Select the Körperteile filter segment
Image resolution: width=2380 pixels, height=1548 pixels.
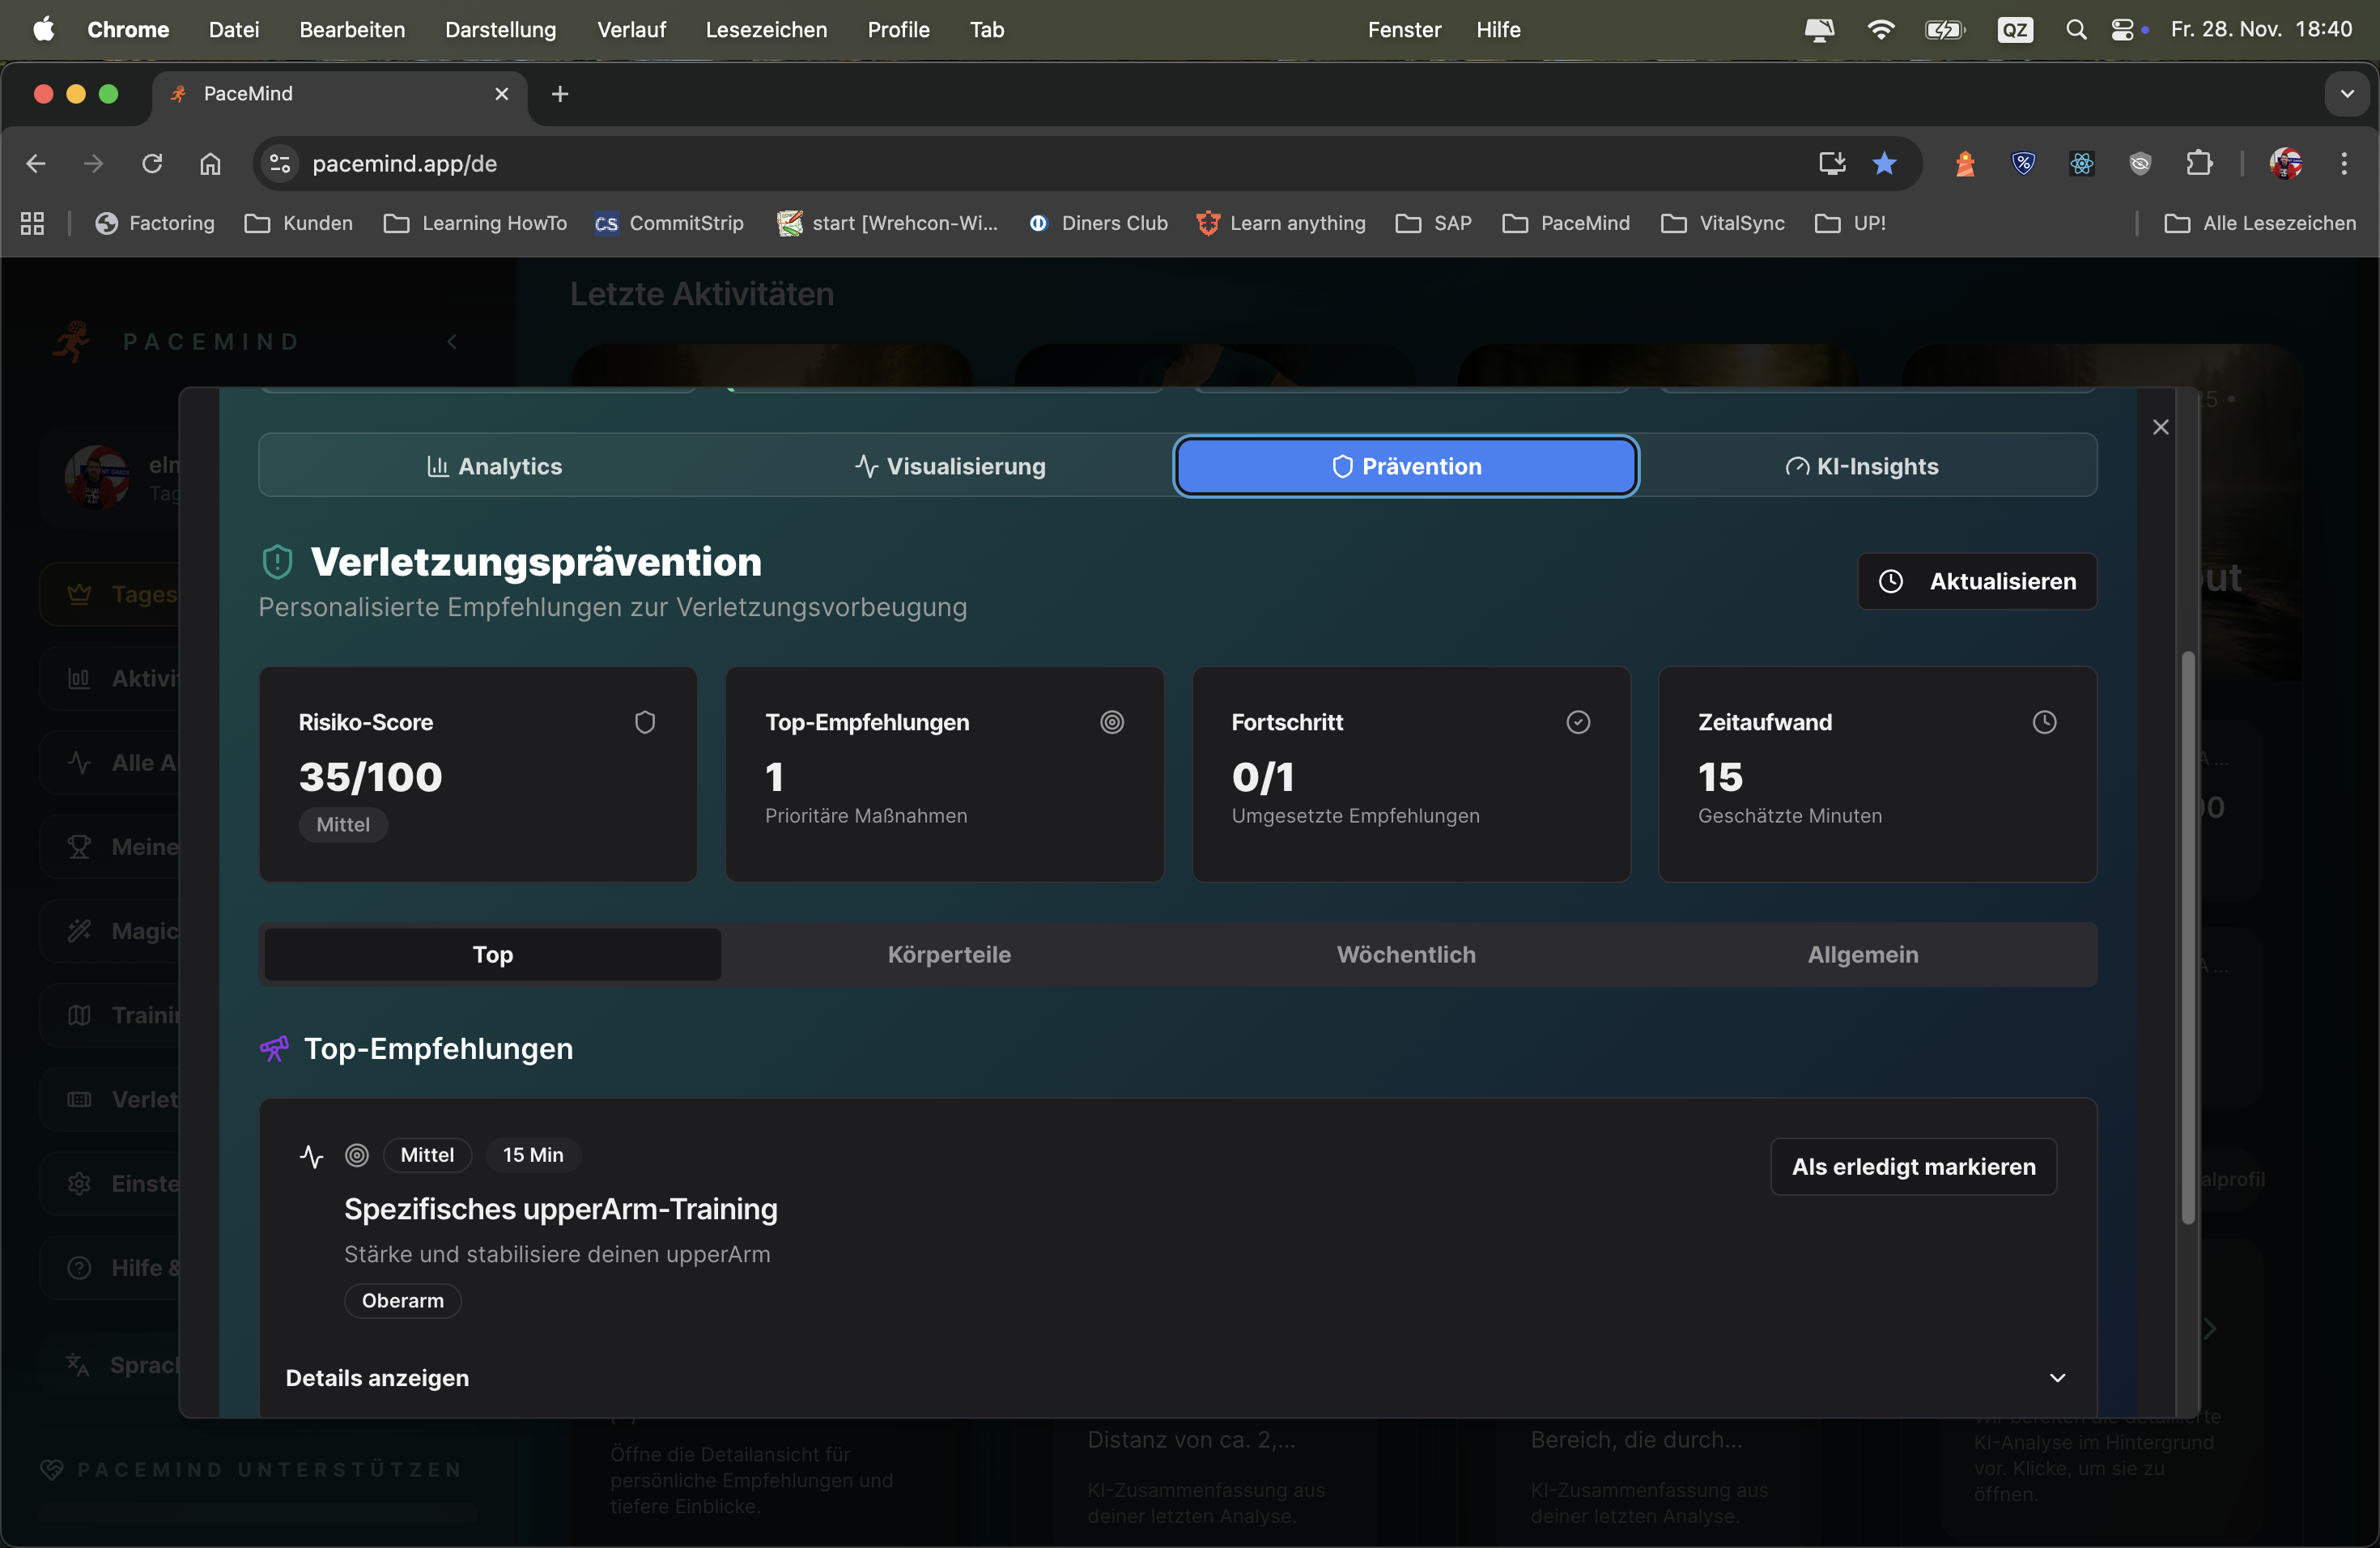(949, 954)
